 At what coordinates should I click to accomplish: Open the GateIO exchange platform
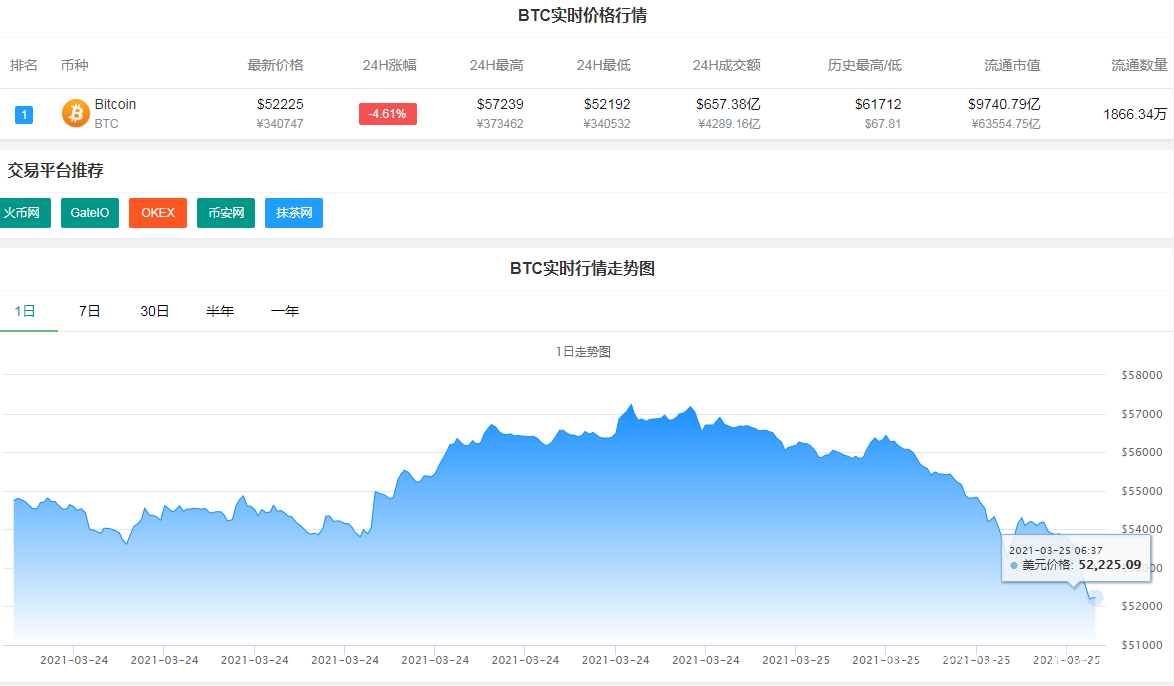(89, 212)
